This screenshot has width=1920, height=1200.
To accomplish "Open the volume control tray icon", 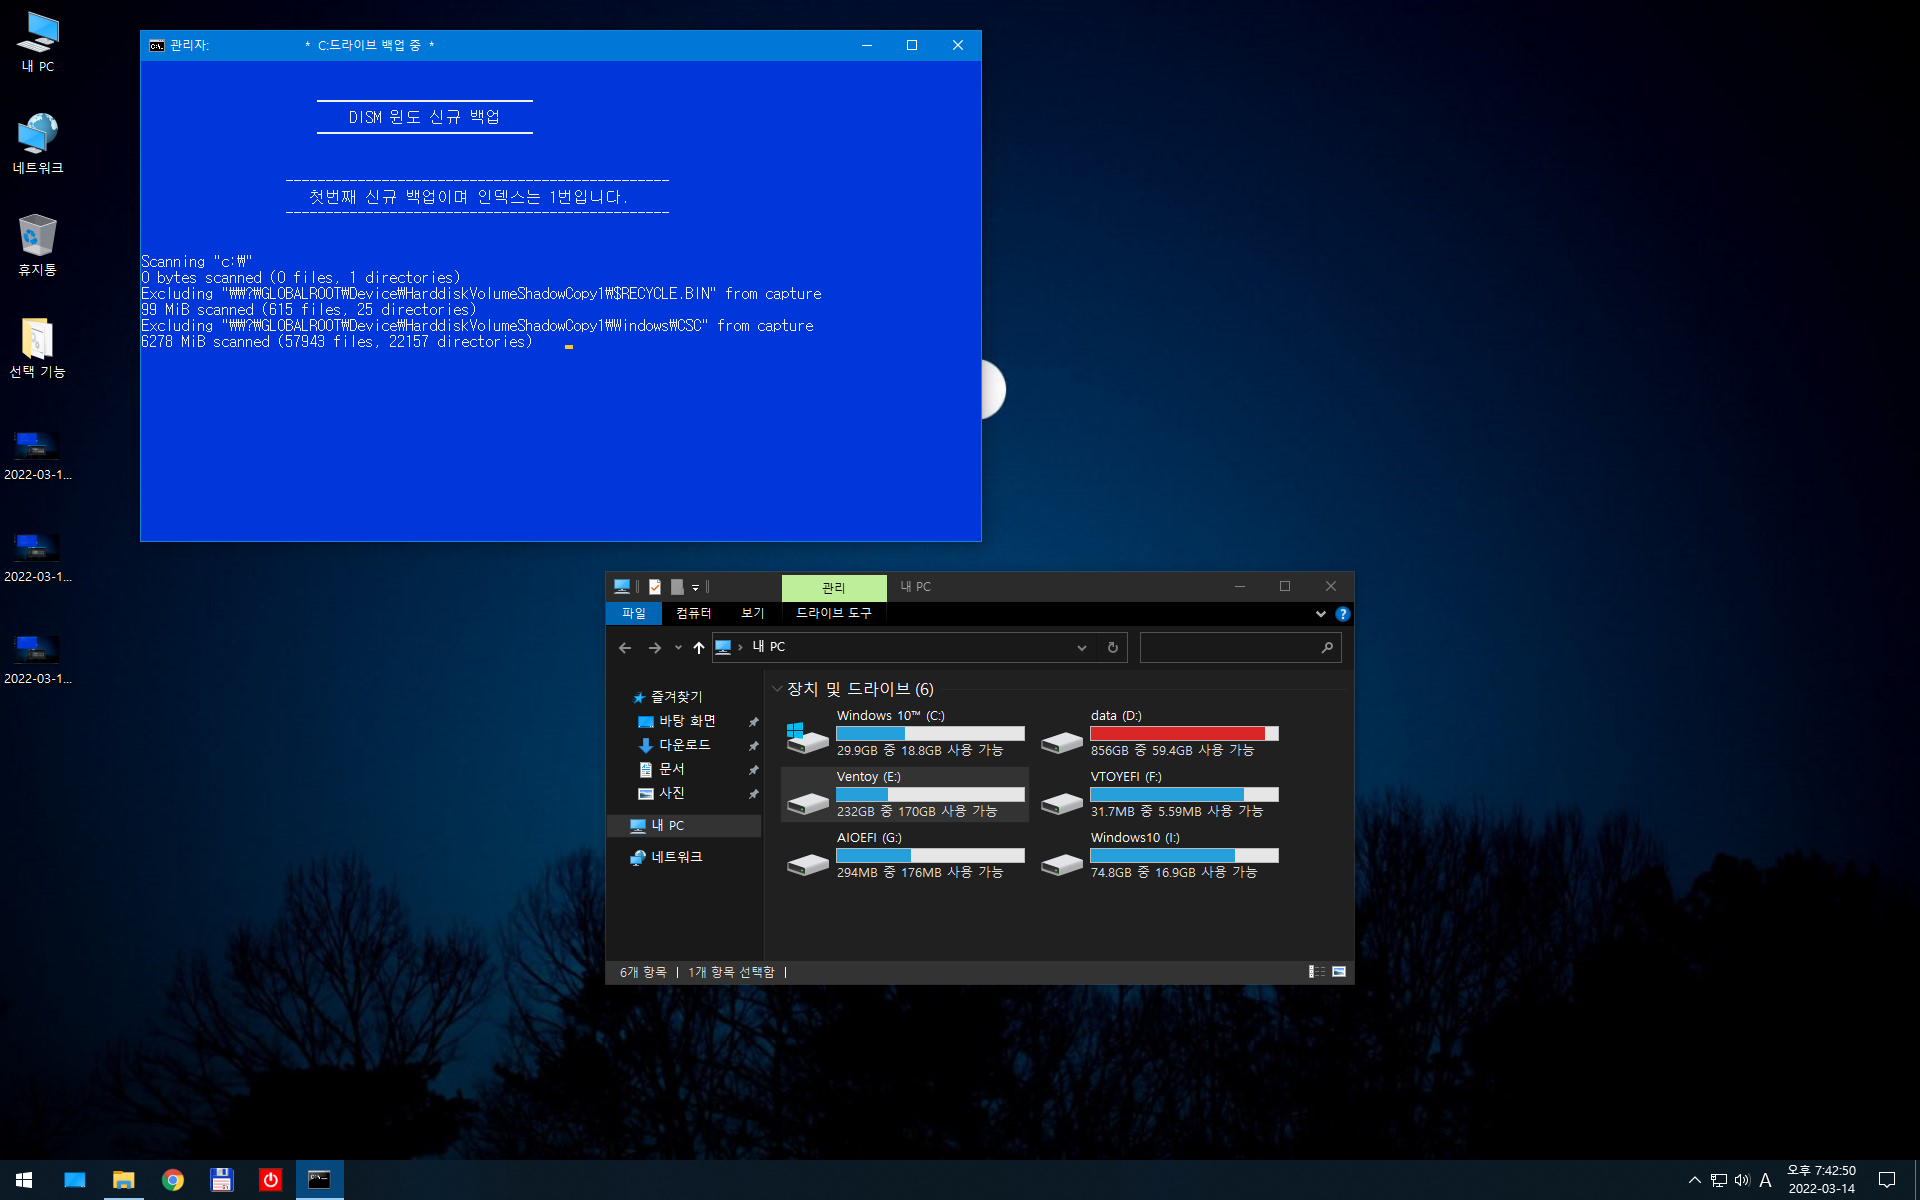I will pos(1742,1180).
